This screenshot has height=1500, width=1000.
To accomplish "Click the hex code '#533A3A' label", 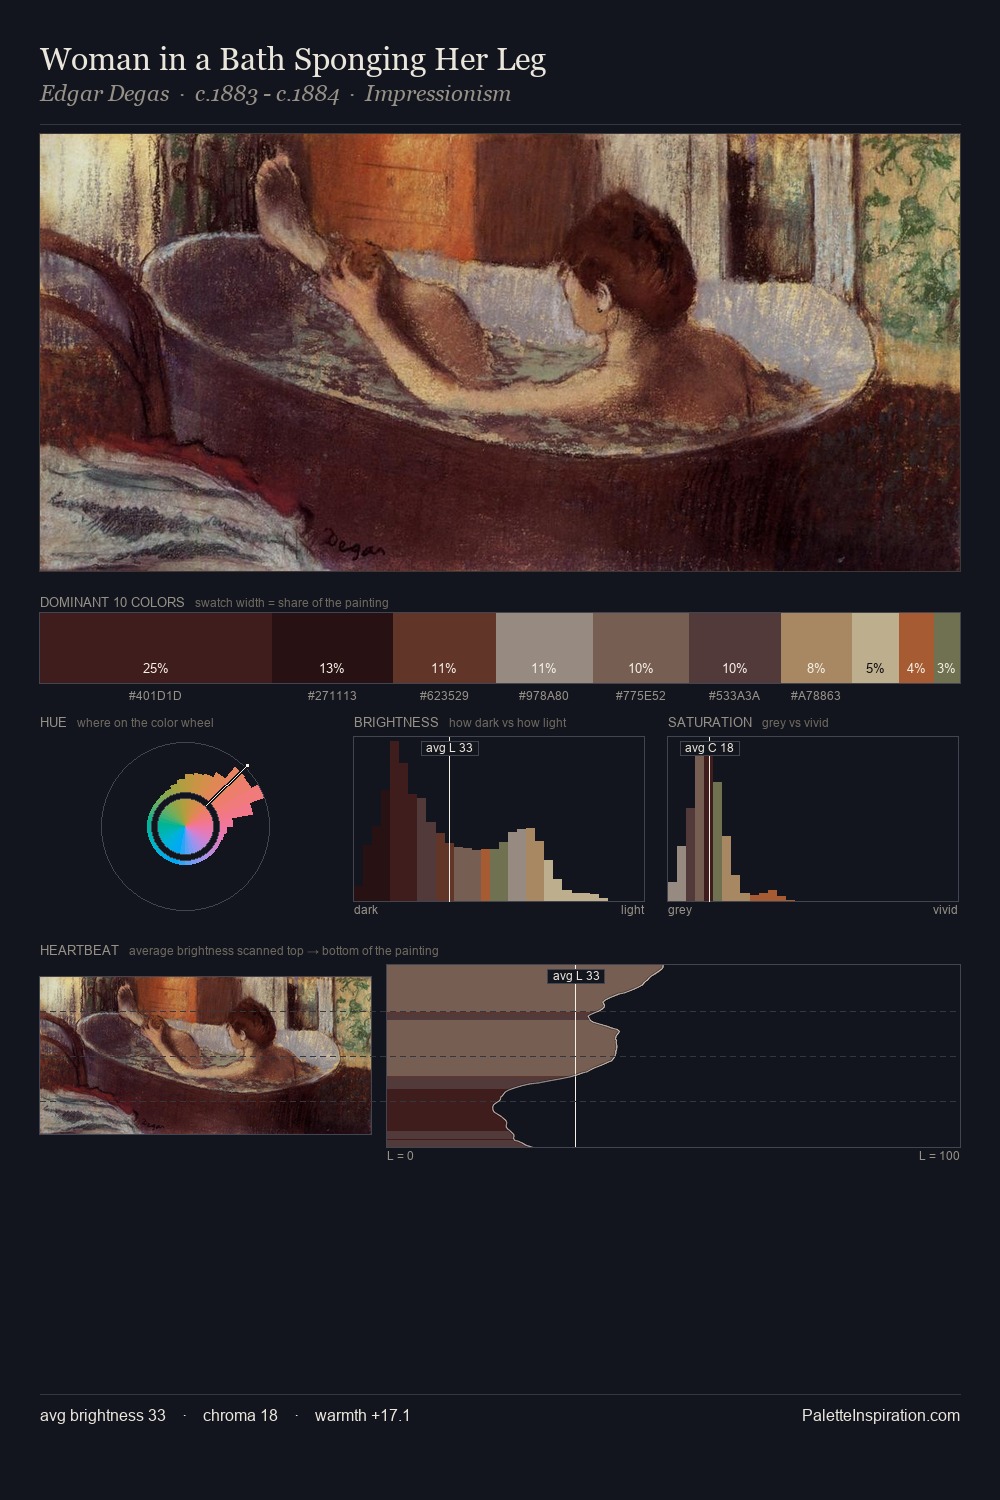I will click(734, 695).
